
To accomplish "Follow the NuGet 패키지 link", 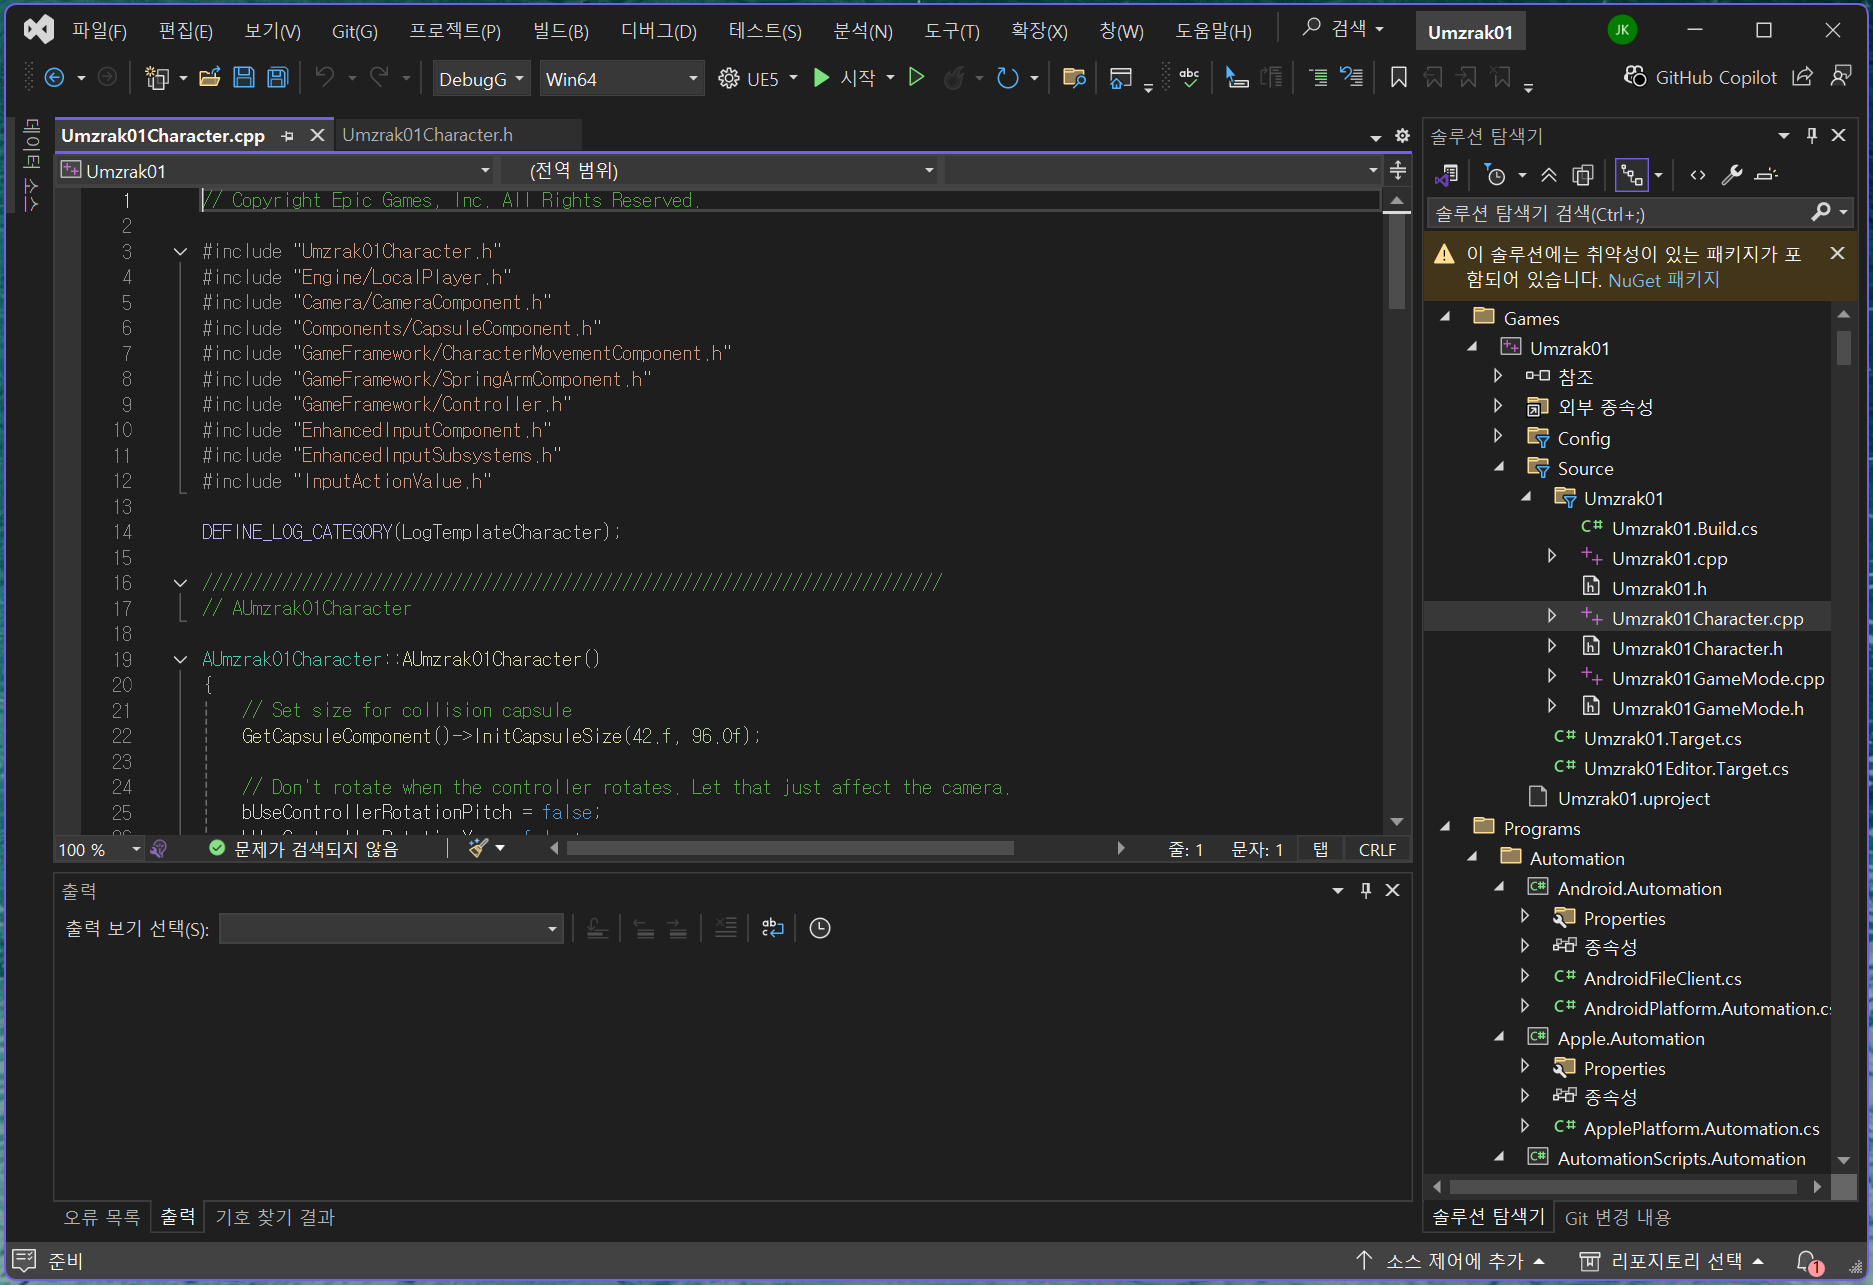I will [1664, 280].
